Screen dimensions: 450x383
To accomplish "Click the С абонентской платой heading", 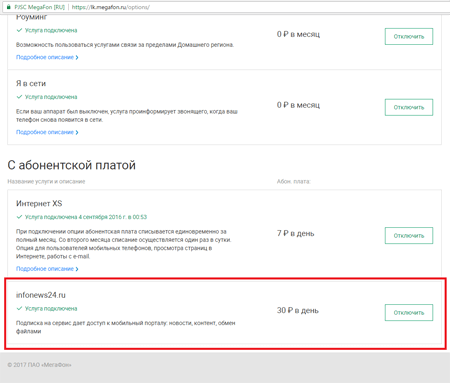I will tap(72, 165).
